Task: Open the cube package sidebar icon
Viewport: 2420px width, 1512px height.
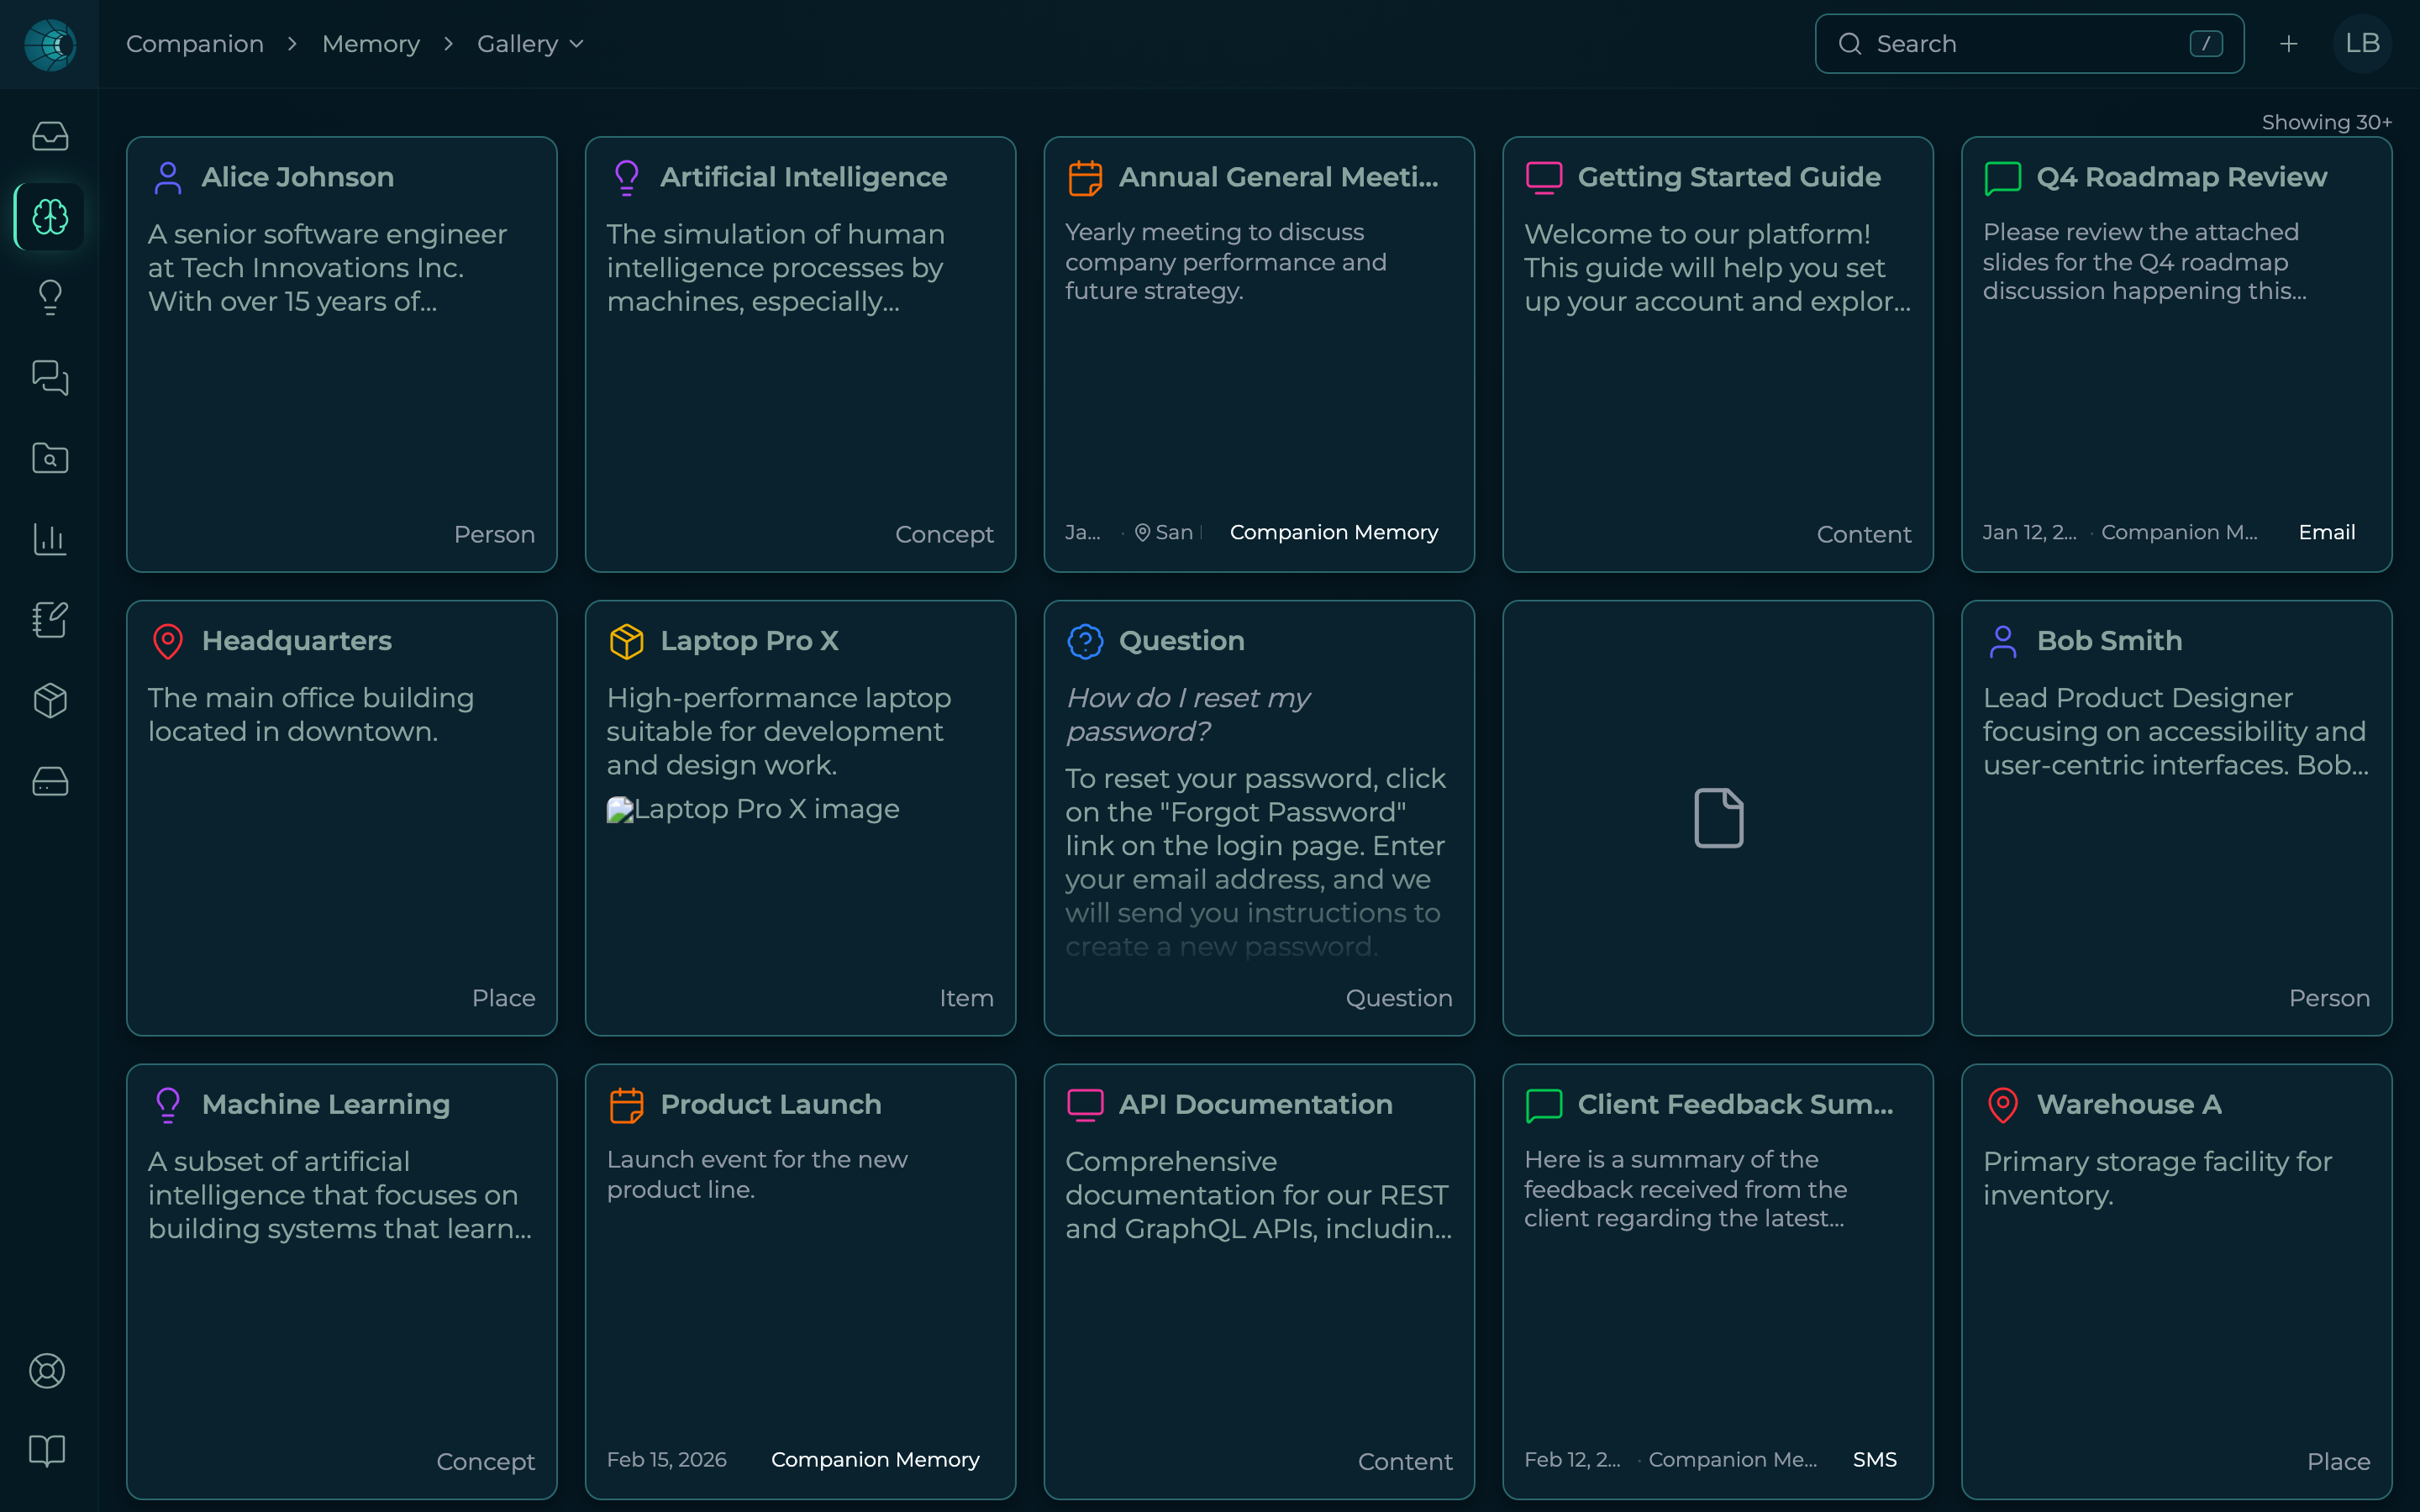Action: pos(50,700)
